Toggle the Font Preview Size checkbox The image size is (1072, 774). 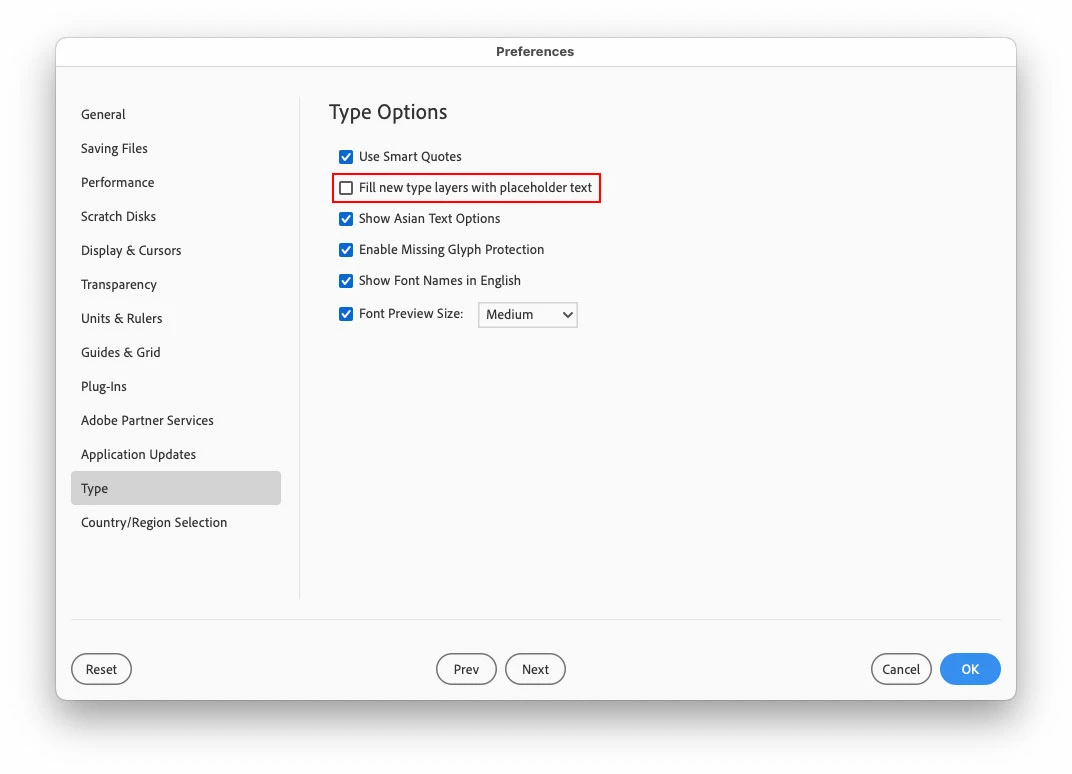(346, 314)
